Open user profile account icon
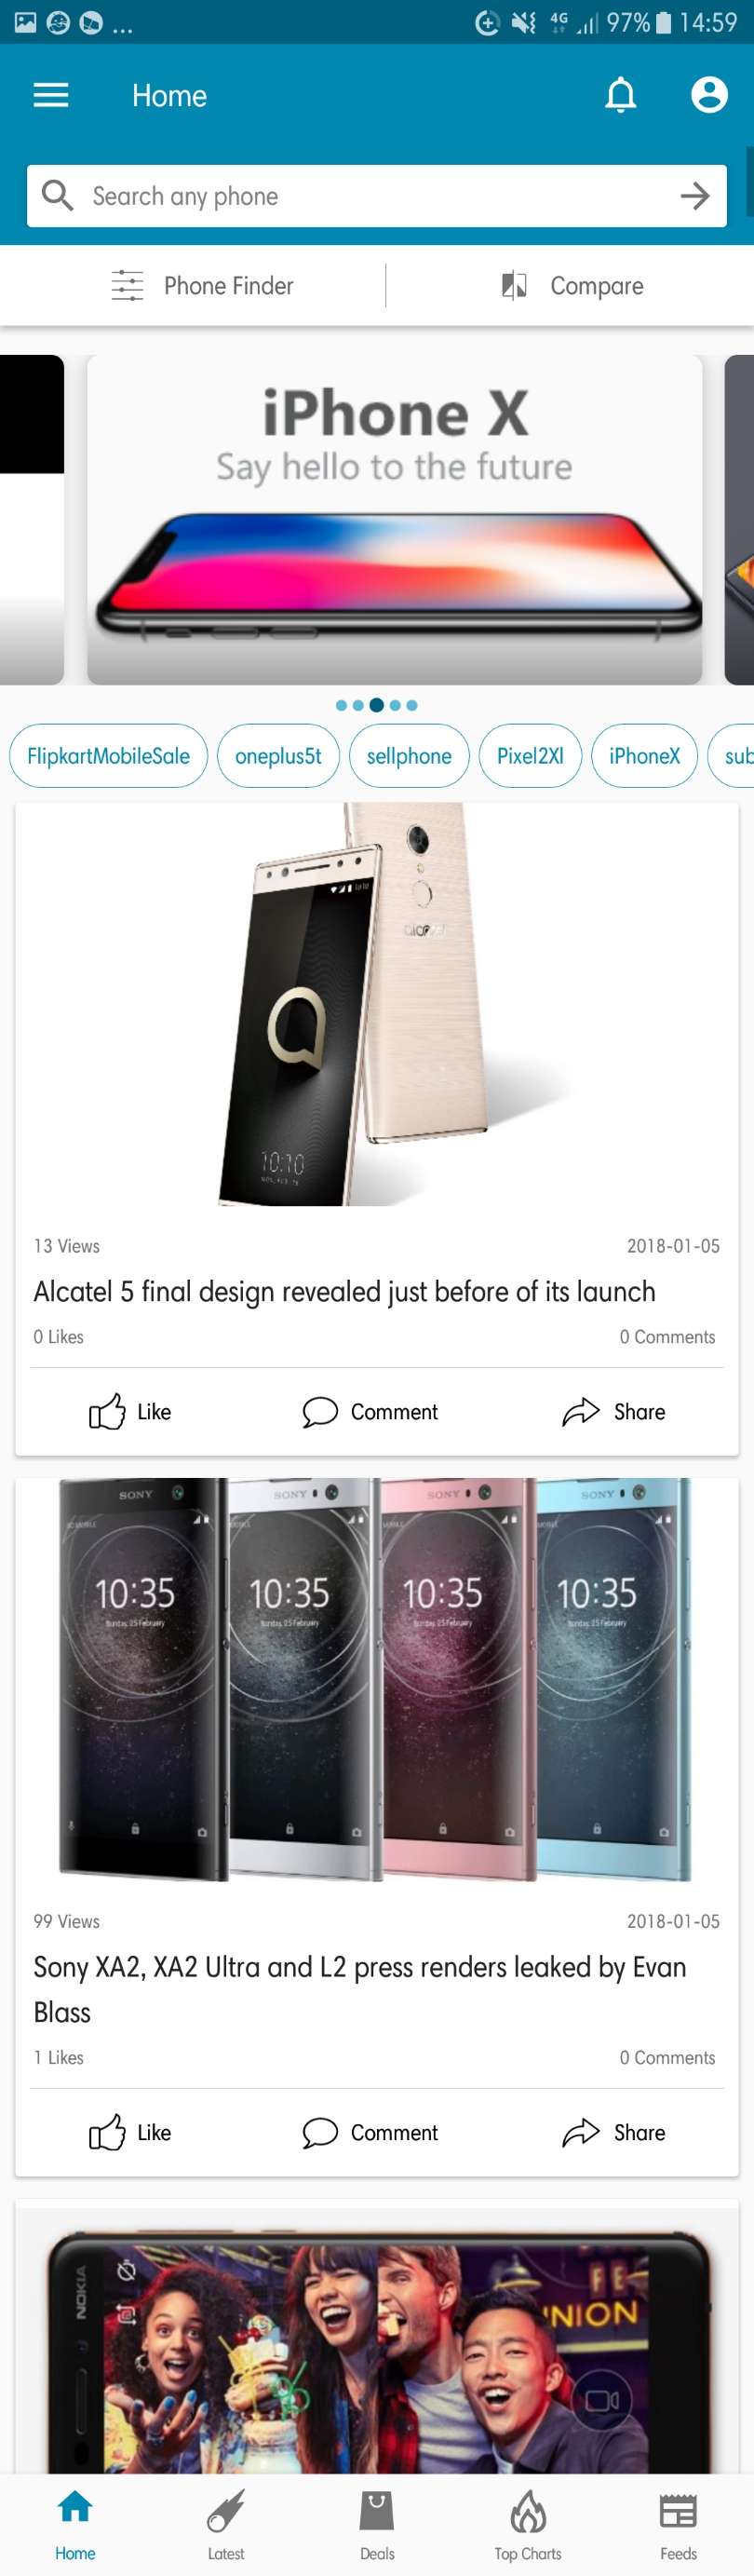 709,95
